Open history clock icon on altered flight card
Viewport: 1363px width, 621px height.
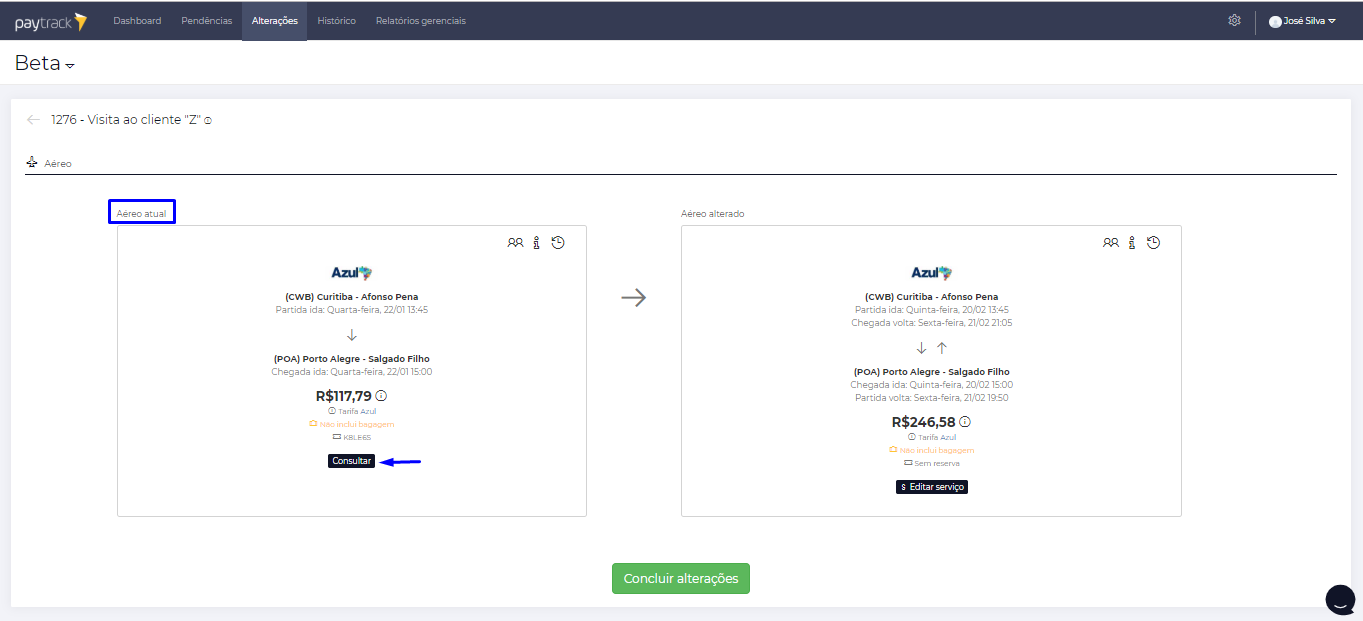1153,242
